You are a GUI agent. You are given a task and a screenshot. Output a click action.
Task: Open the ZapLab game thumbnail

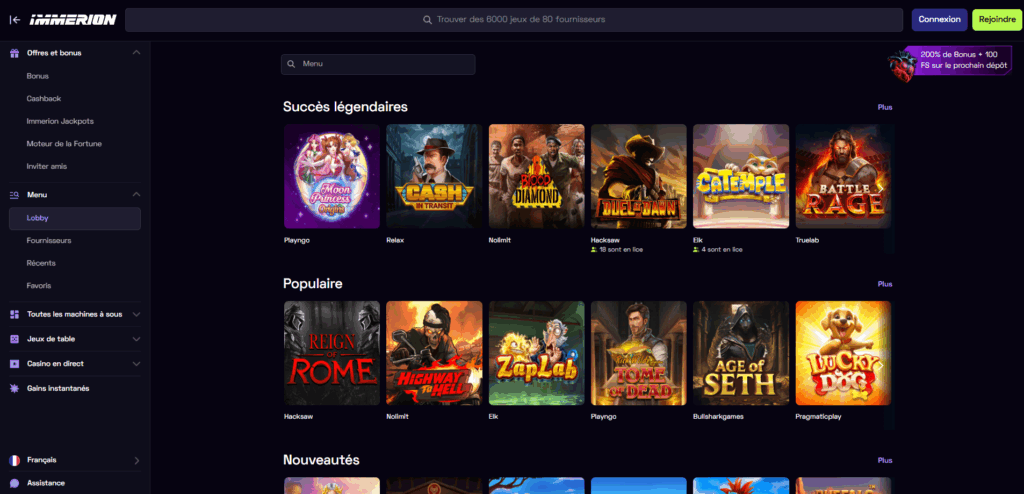(x=537, y=354)
